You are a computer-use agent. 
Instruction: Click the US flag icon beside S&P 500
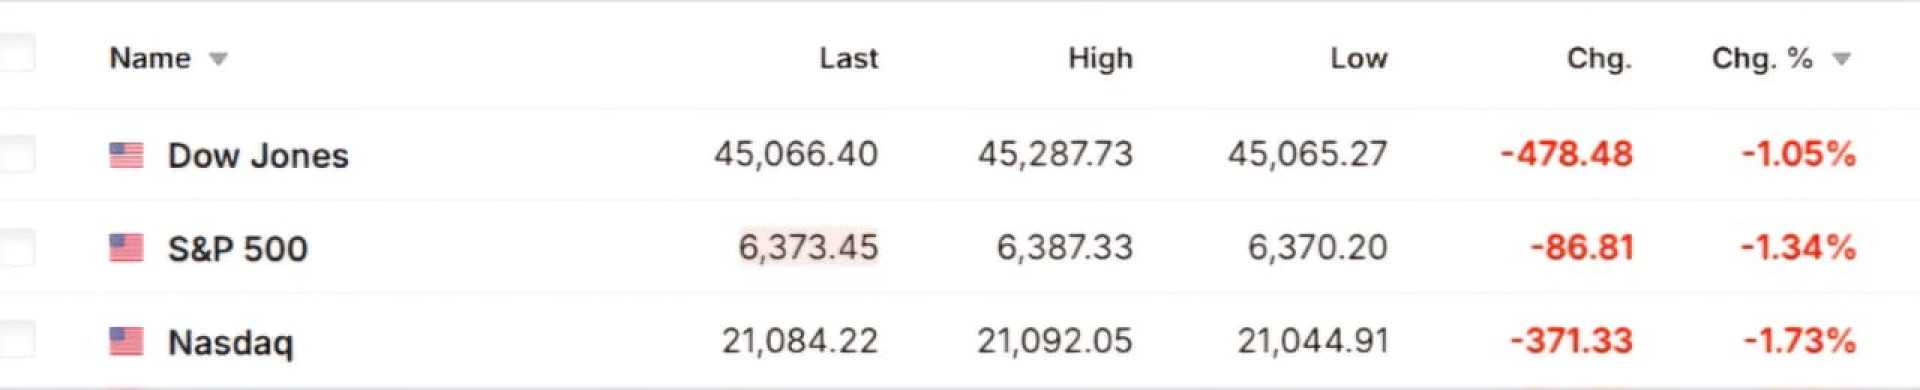pyautogui.click(x=126, y=248)
